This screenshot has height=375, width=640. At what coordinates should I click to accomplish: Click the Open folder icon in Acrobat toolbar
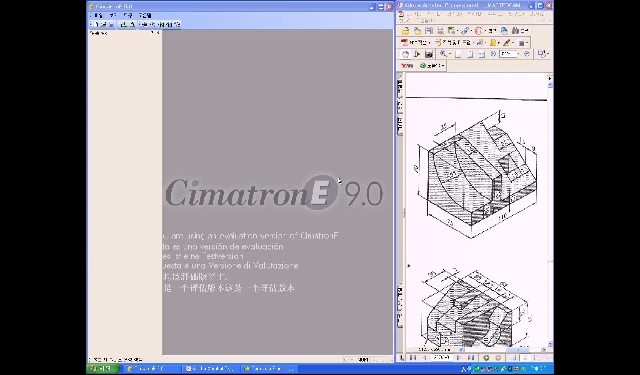406,31
